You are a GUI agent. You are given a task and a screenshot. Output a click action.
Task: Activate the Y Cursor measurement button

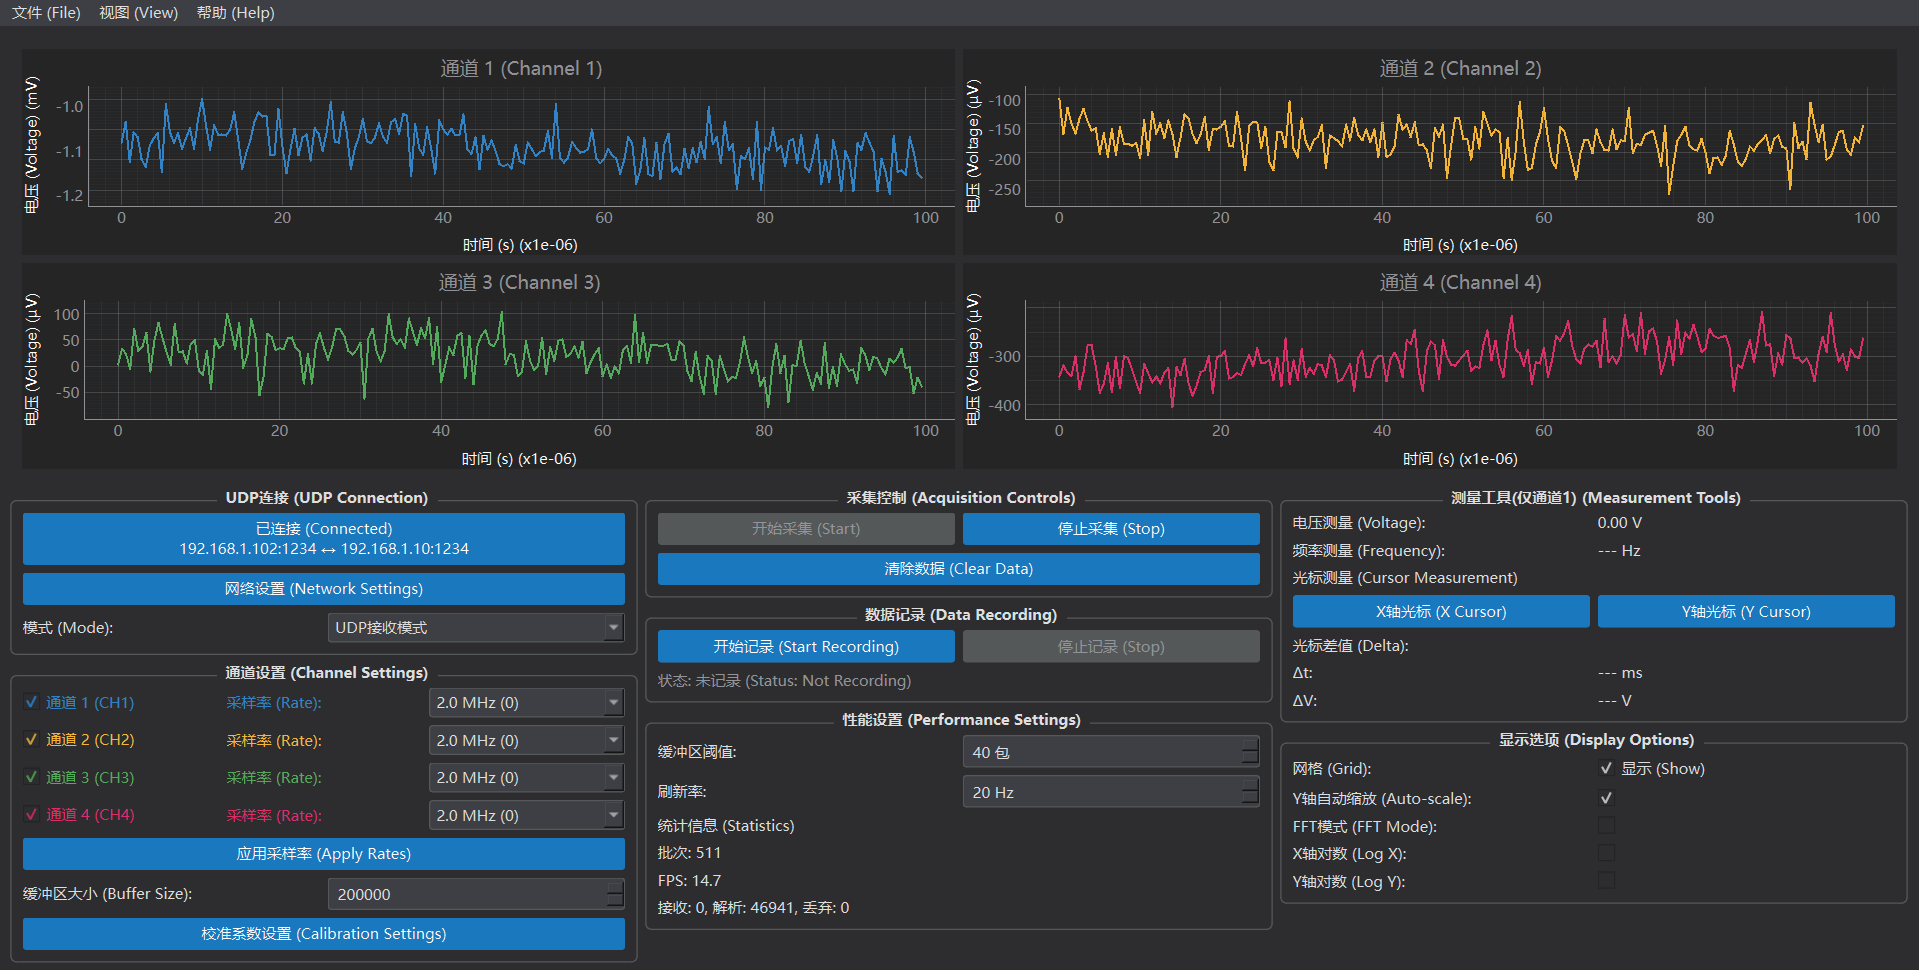[1745, 612]
